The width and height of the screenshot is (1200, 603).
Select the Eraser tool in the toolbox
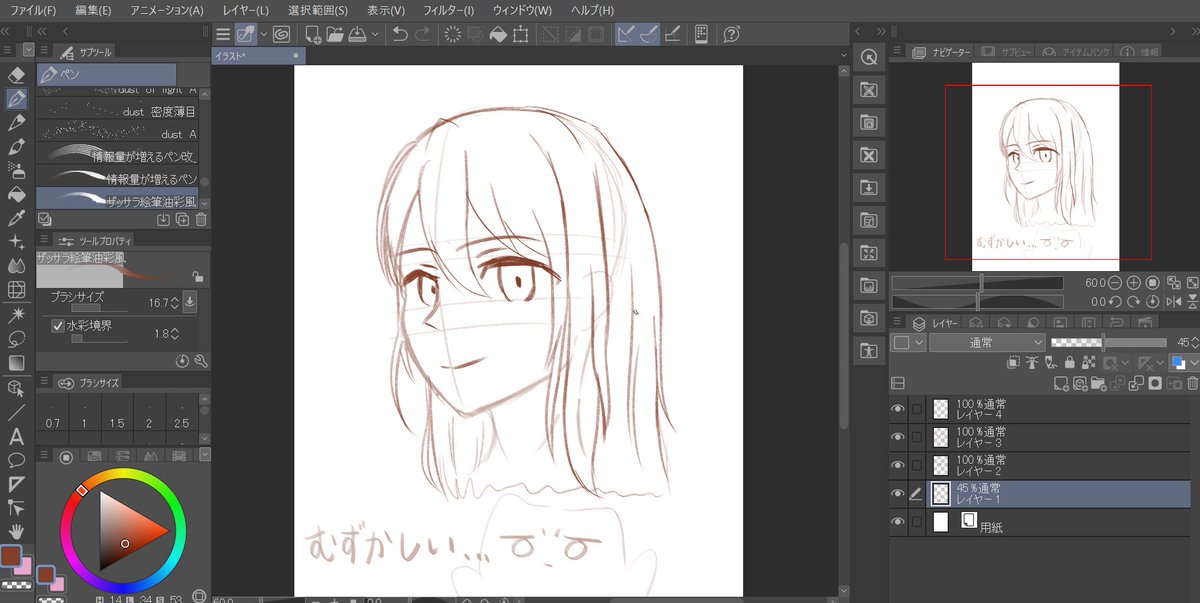tap(16, 75)
